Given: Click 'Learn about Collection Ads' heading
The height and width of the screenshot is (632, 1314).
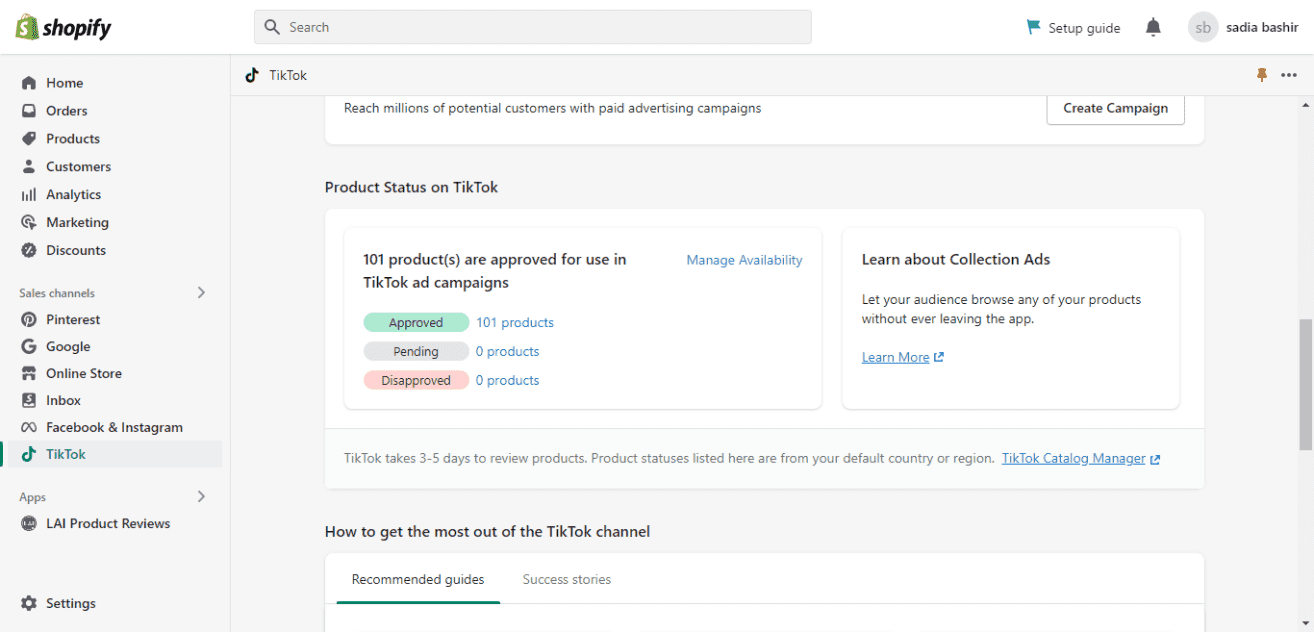Looking at the screenshot, I should click(956, 259).
